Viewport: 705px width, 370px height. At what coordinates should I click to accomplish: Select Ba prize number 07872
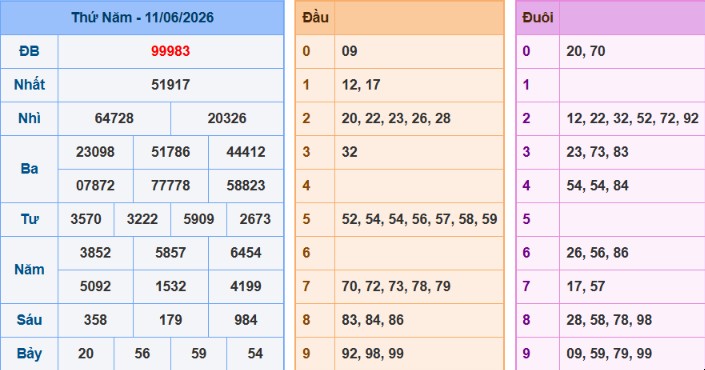pos(95,185)
